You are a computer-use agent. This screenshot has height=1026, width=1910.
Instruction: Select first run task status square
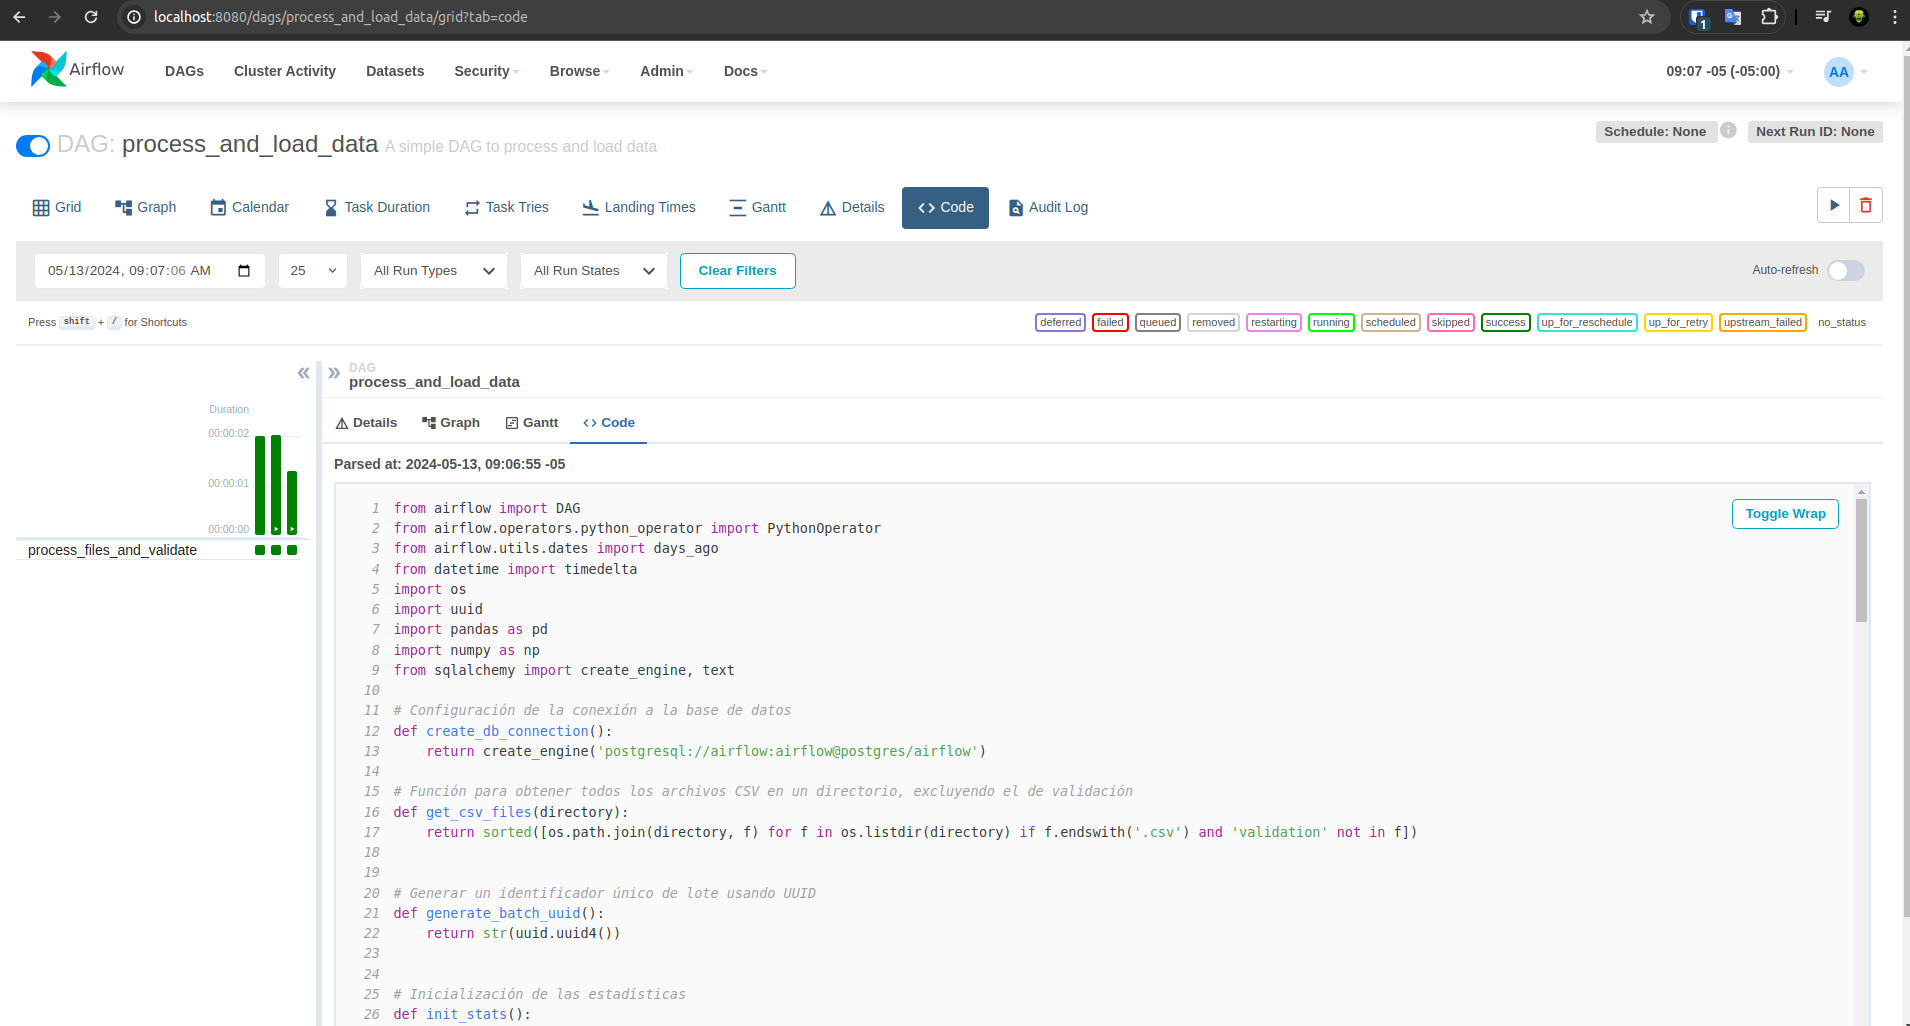(260, 550)
